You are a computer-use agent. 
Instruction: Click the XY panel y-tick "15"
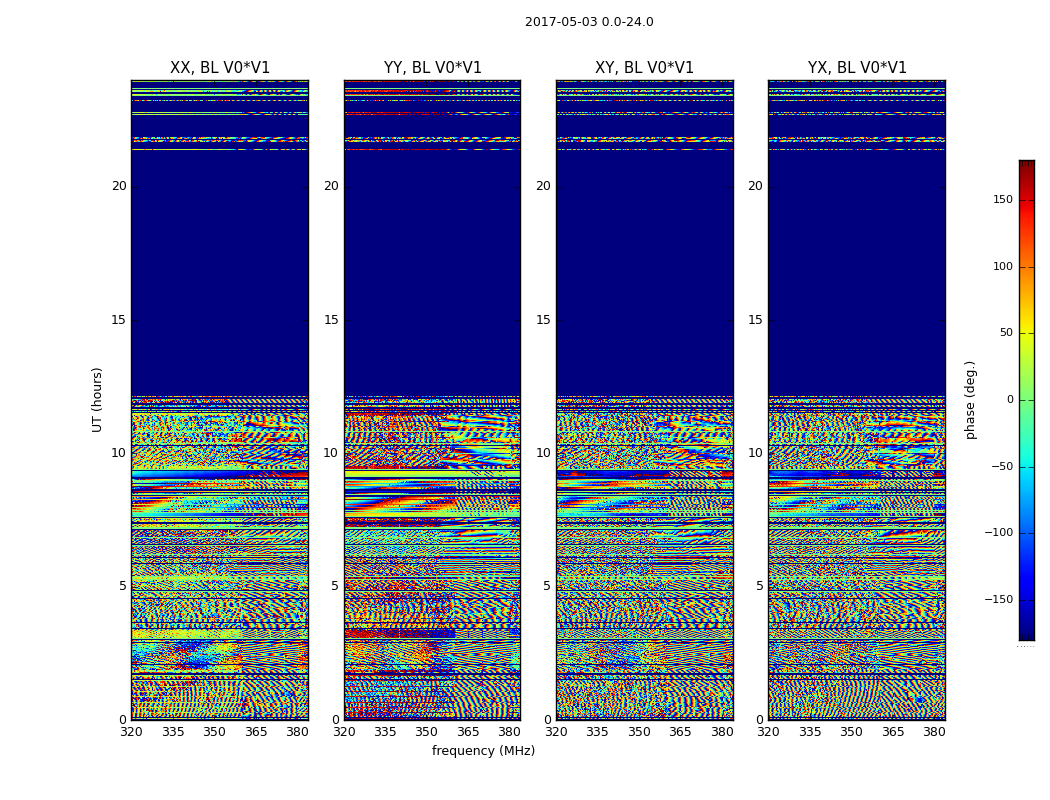[544, 319]
